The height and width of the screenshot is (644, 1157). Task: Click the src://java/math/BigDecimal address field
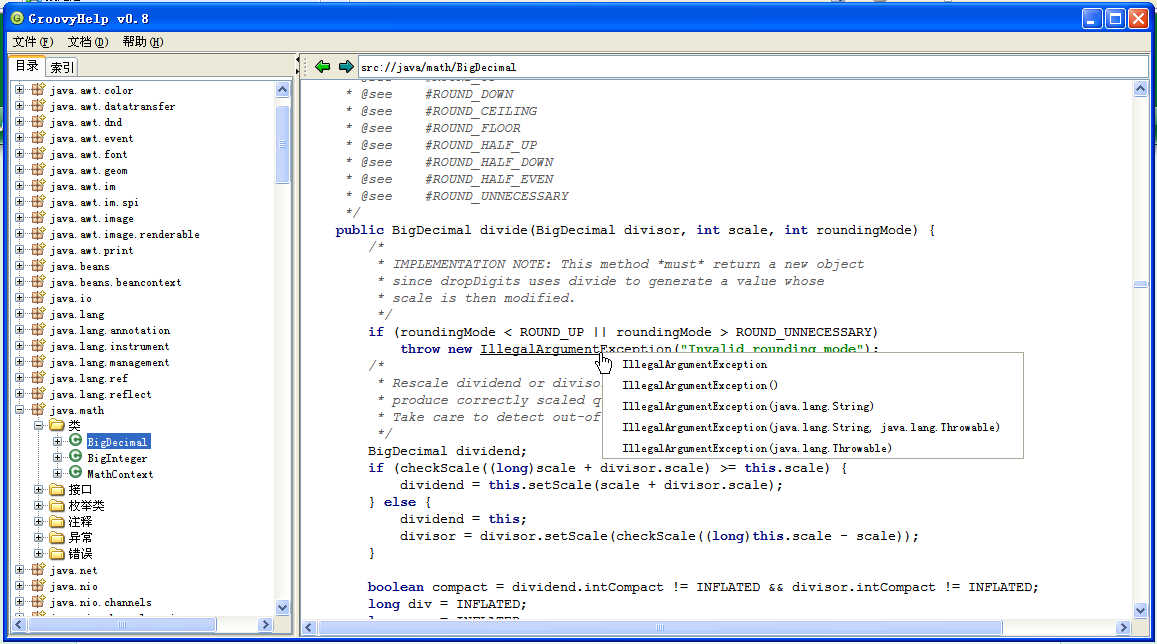pyautogui.click(x=753, y=67)
